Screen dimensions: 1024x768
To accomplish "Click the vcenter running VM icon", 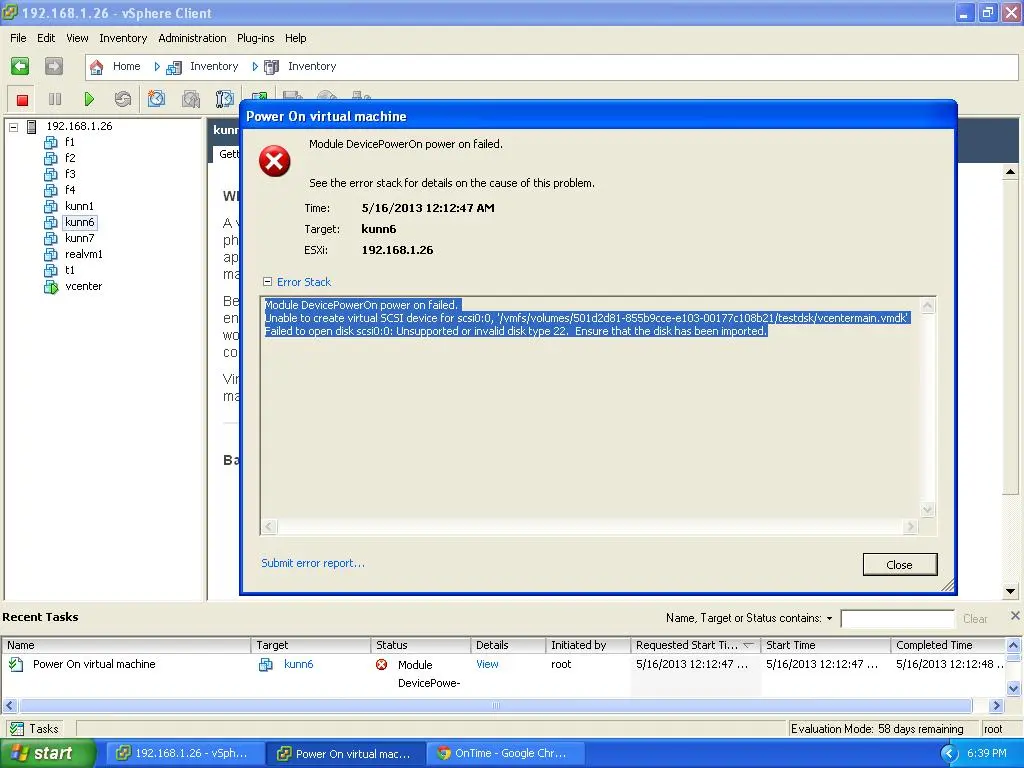I will [51, 287].
